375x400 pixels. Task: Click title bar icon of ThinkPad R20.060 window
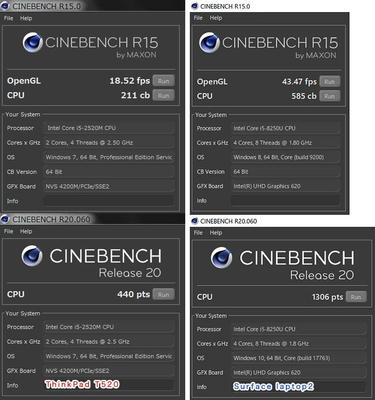[x=5, y=219]
